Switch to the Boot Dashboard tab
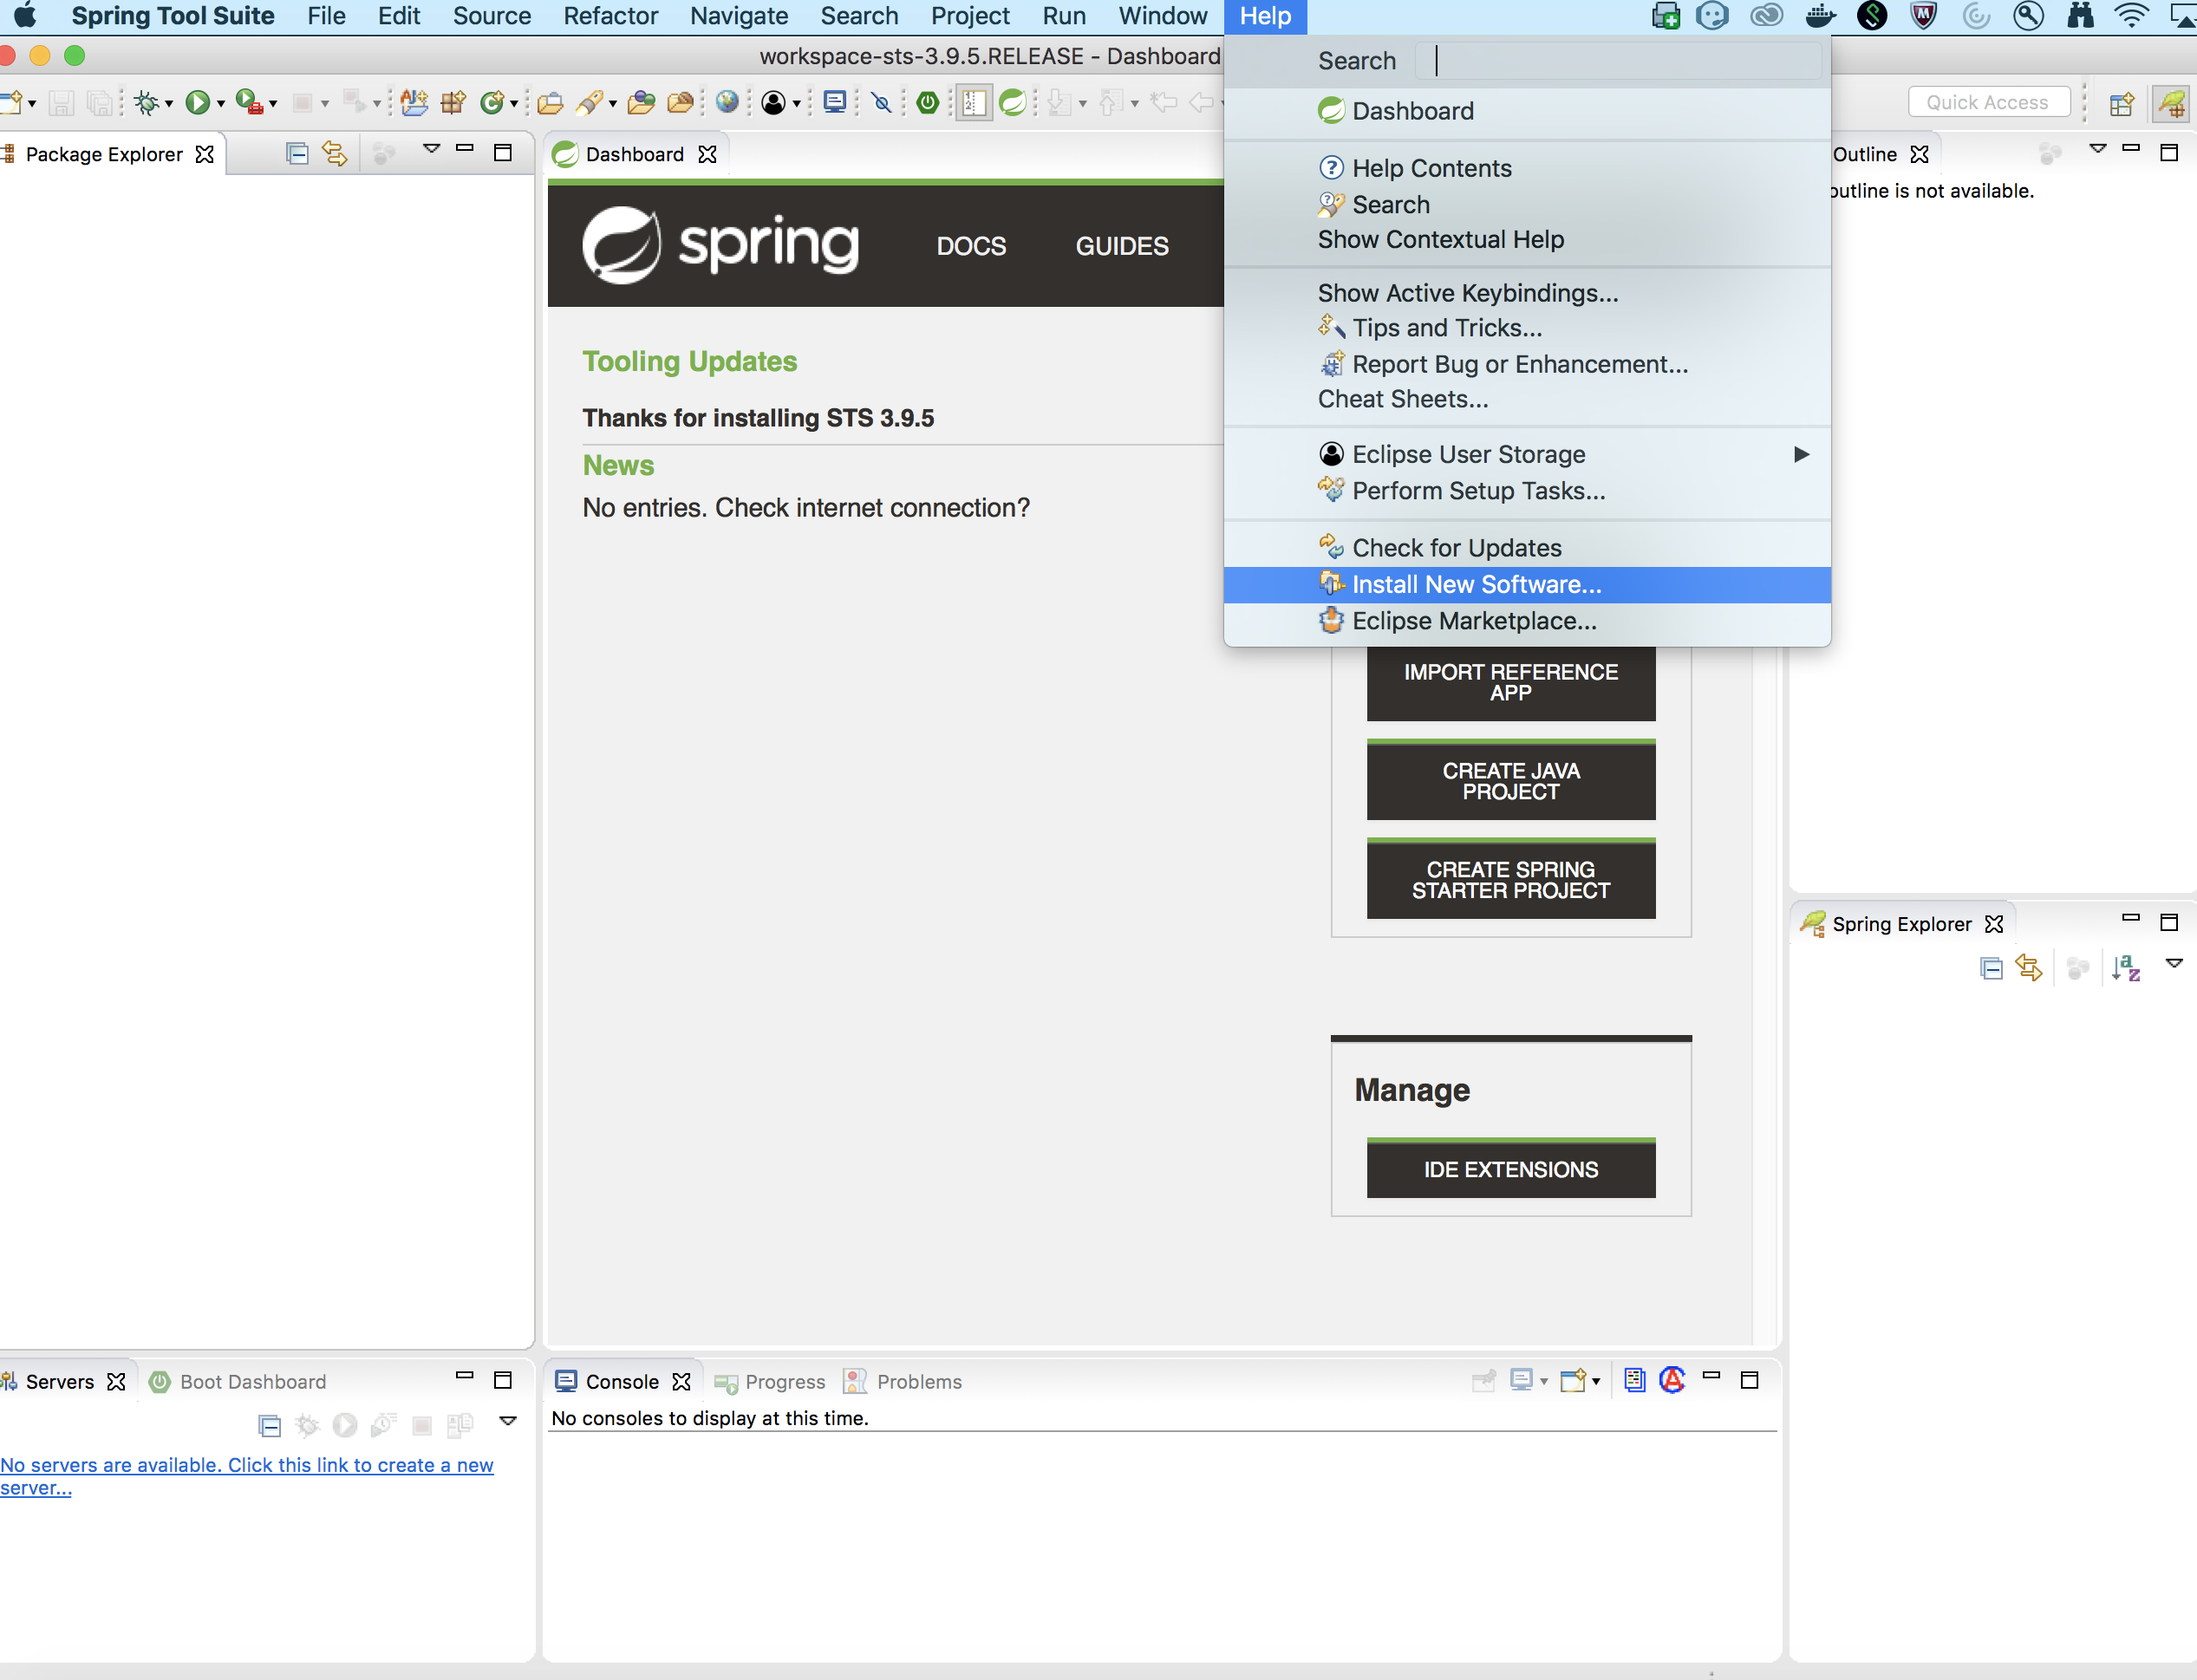Viewport: 2197px width, 1680px height. point(238,1382)
